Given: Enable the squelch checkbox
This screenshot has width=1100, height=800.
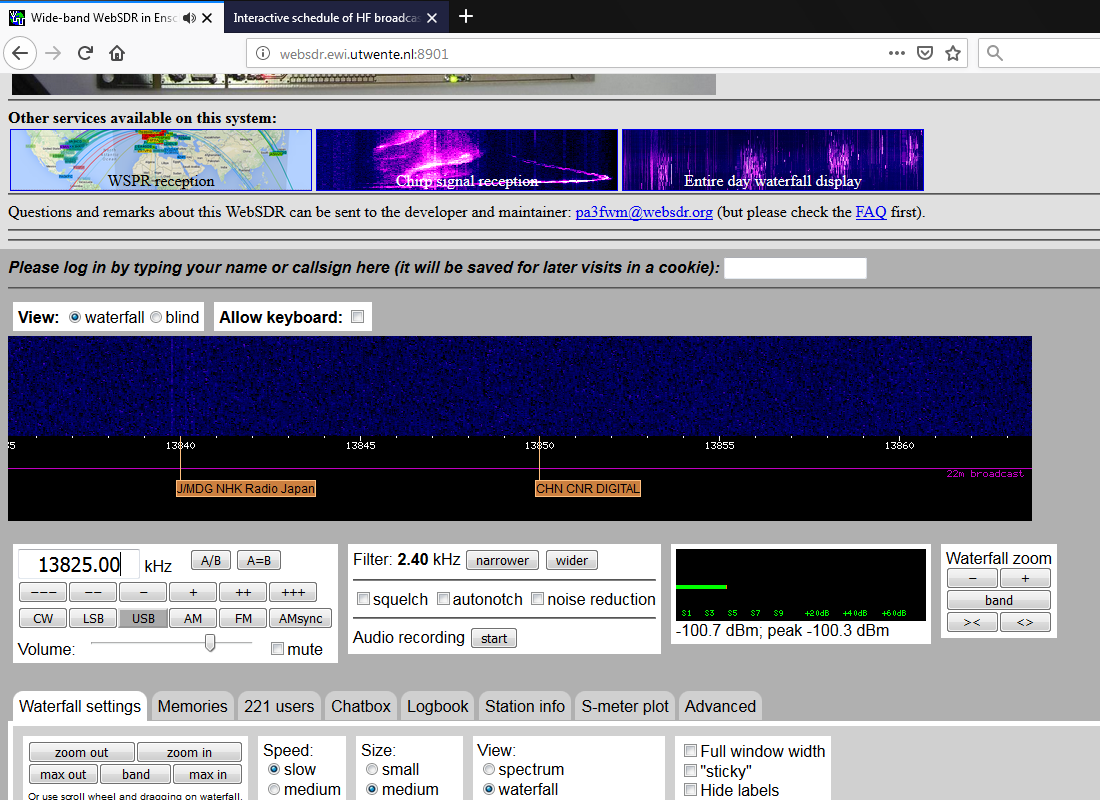Looking at the screenshot, I should pyautogui.click(x=363, y=599).
